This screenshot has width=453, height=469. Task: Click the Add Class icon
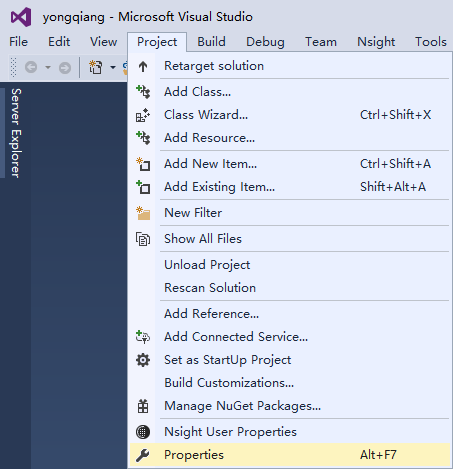143,92
